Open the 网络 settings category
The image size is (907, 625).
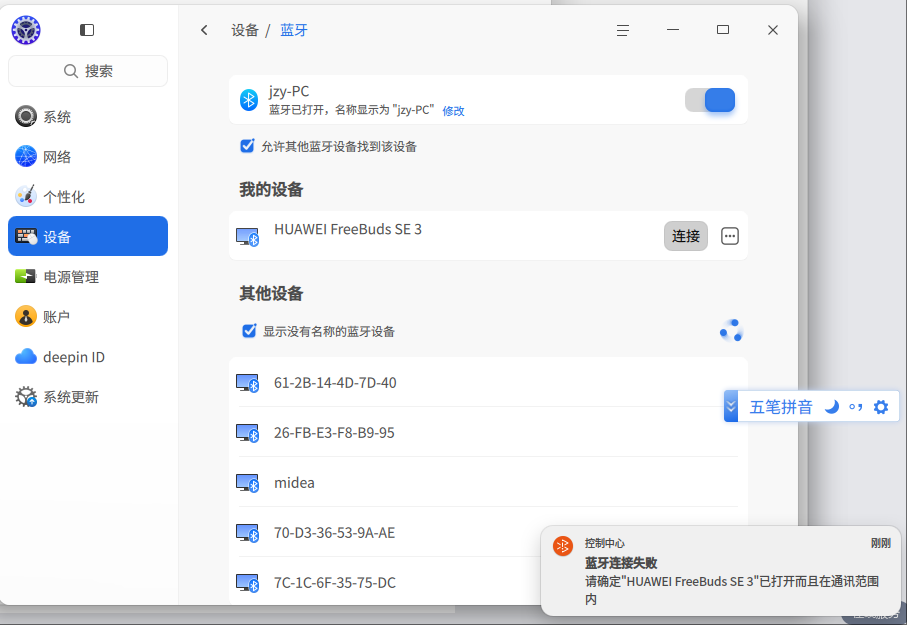pyautogui.click(x=88, y=157)
